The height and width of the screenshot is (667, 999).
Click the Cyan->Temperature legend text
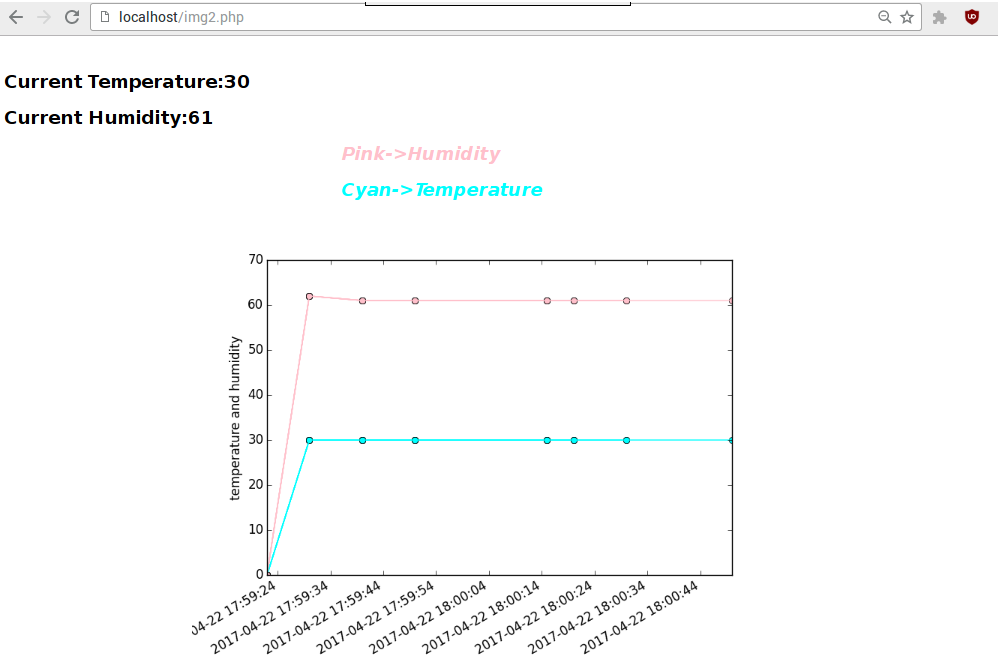coord(441,190)
